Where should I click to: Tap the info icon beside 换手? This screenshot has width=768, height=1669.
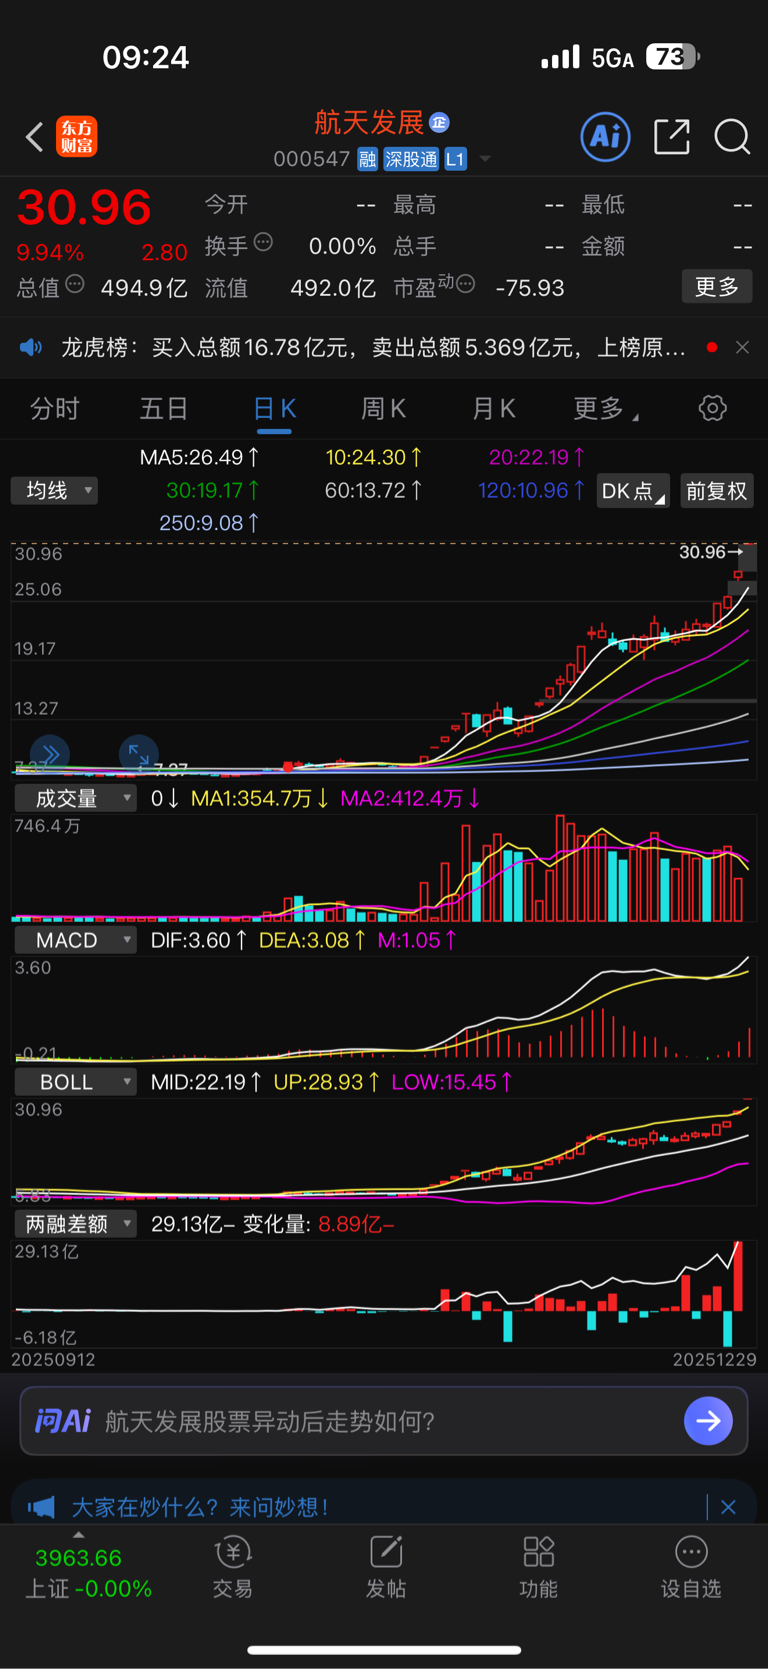pyautogui.click(x=263, y=242)
